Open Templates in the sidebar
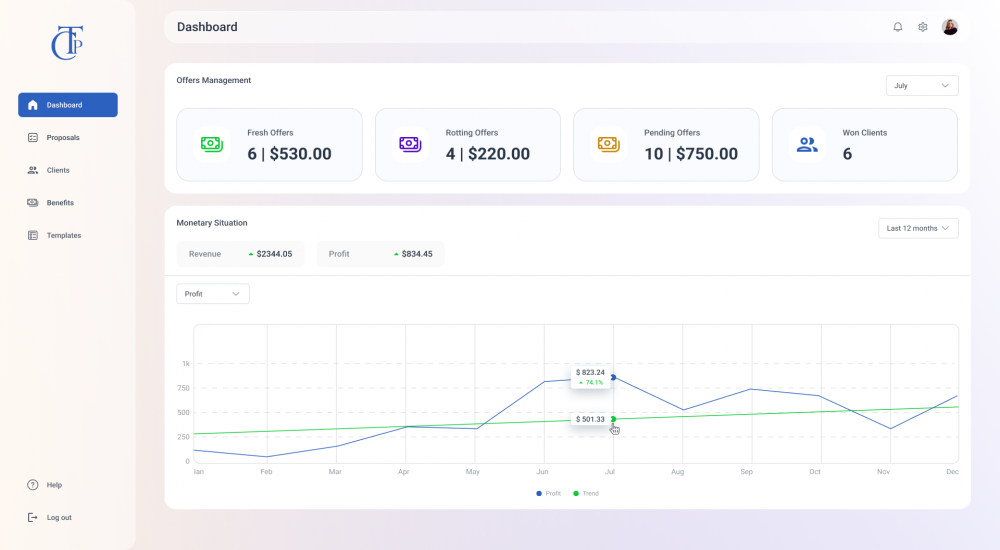 point(63,236)
